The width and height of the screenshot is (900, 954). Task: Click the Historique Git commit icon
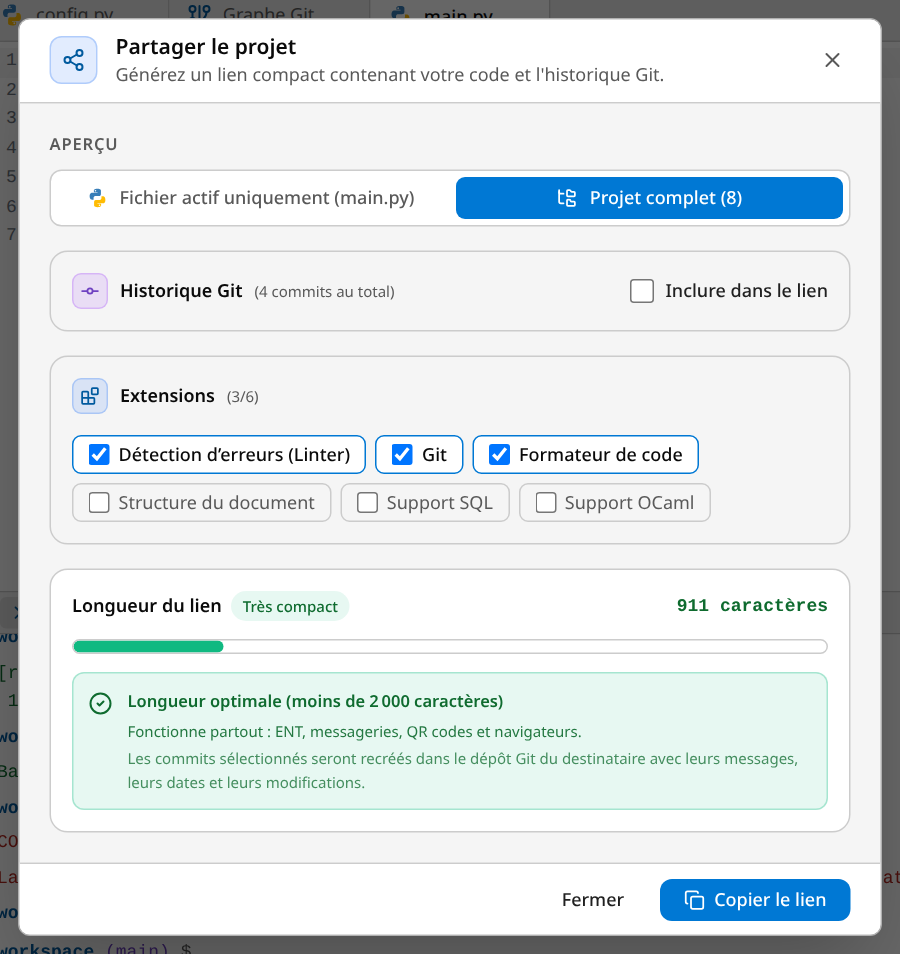[x=90, y=291]
